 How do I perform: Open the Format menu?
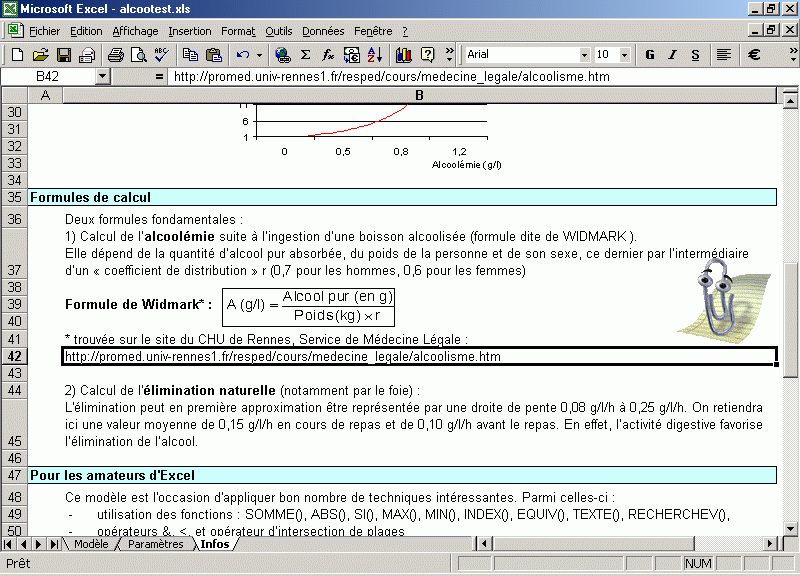(x=238, y=31)
